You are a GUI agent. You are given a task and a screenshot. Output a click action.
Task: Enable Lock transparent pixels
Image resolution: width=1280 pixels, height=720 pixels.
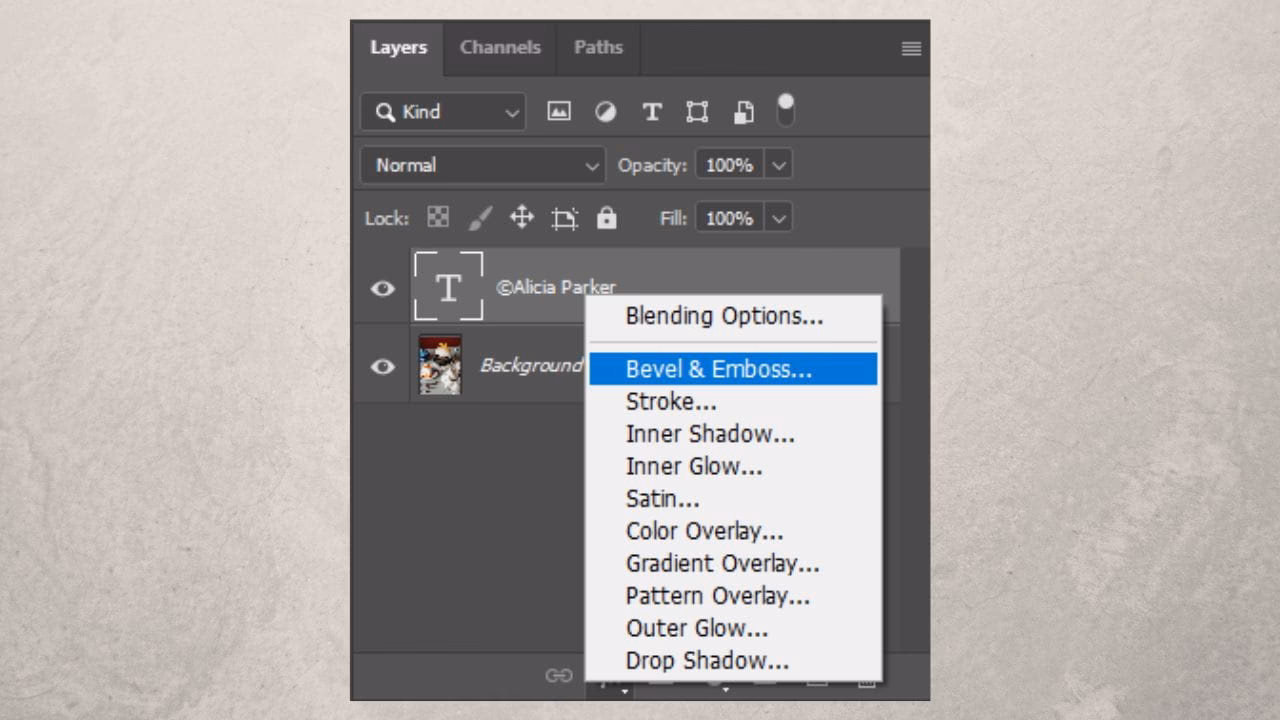(437, 218)
